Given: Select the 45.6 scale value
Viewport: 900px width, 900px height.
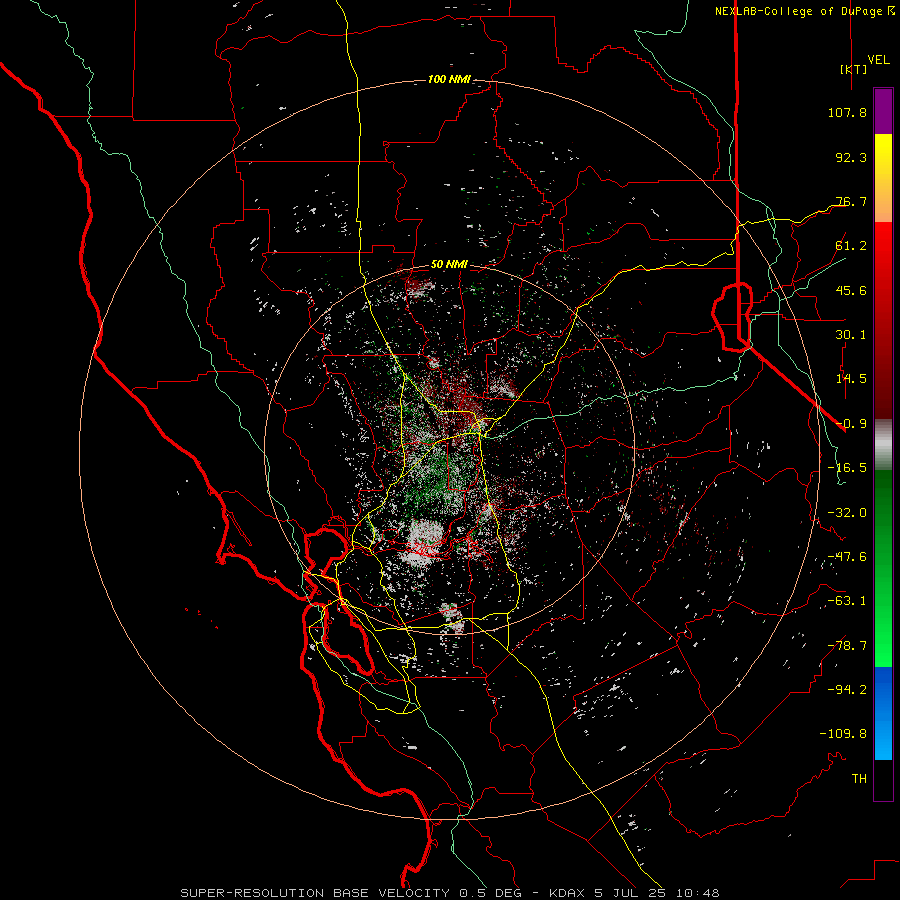Looking at the screenshot, I should pos(851,290).
